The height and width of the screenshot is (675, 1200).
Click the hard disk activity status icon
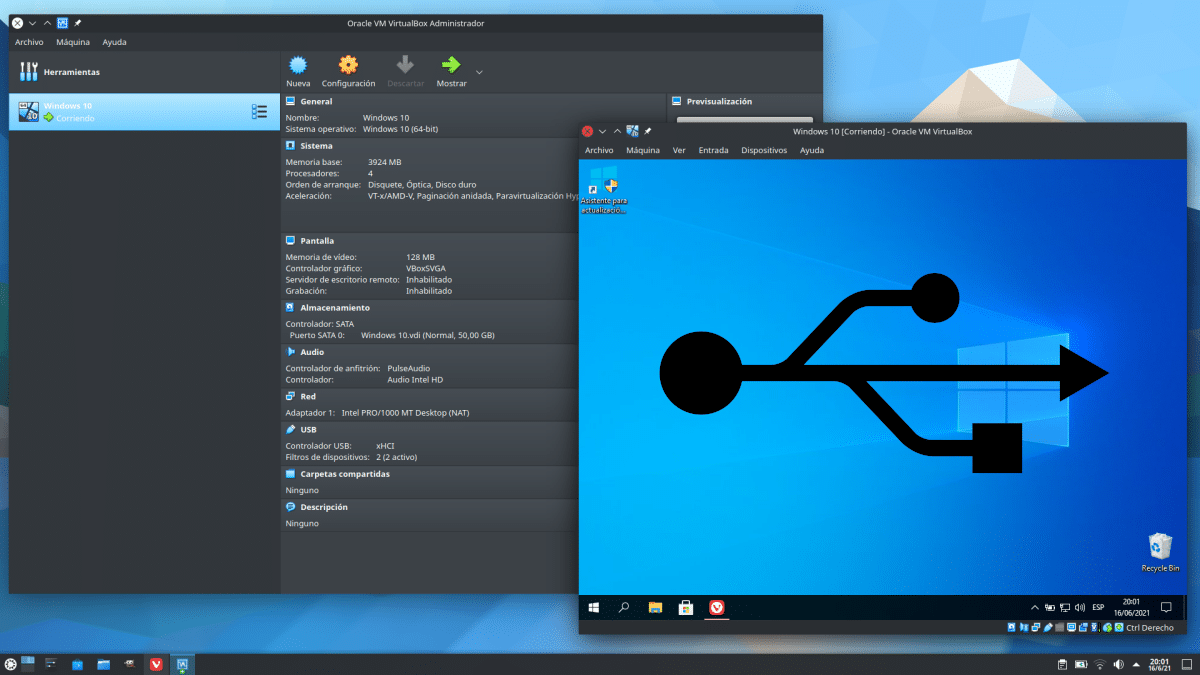[x=1011, y=627]
